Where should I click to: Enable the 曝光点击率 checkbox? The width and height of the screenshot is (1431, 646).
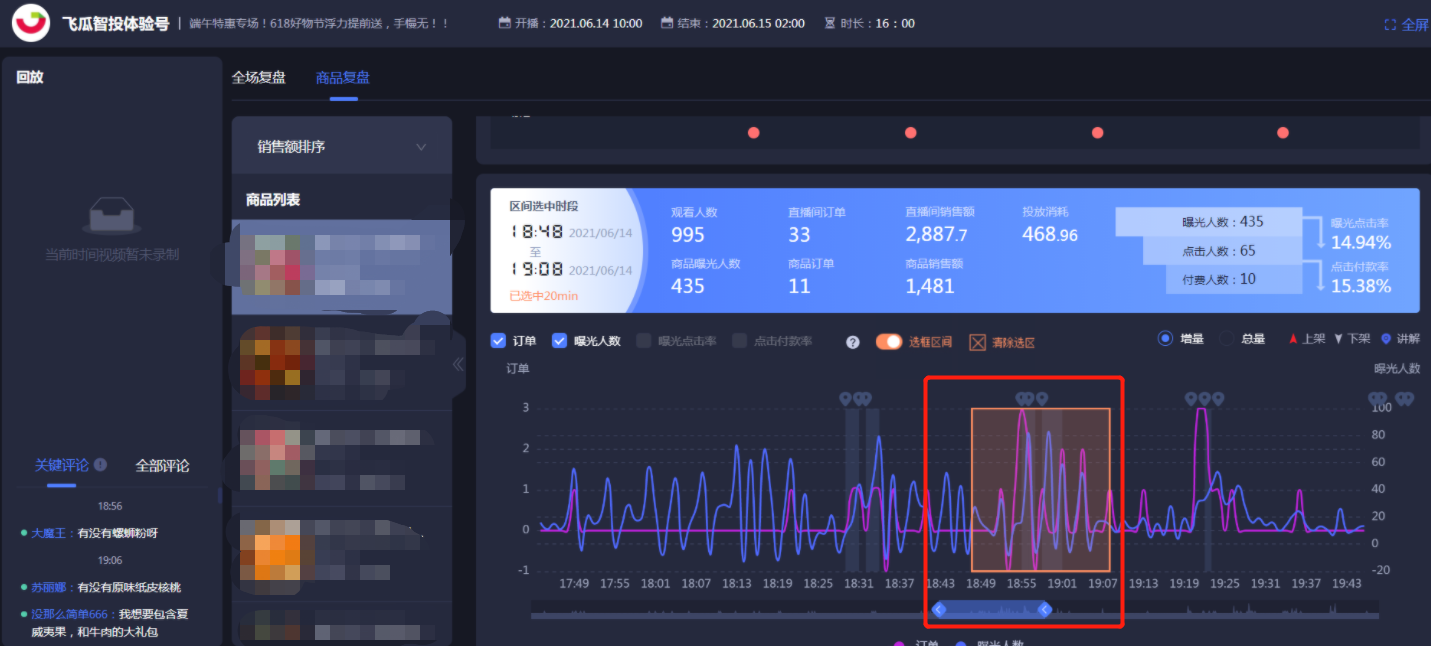(644, 341)
